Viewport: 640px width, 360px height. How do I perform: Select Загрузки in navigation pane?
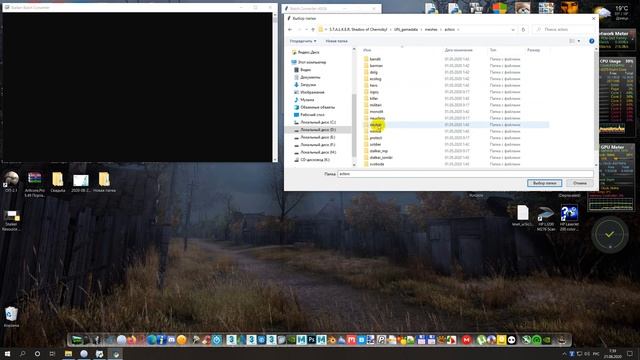(x=304, y=84)
